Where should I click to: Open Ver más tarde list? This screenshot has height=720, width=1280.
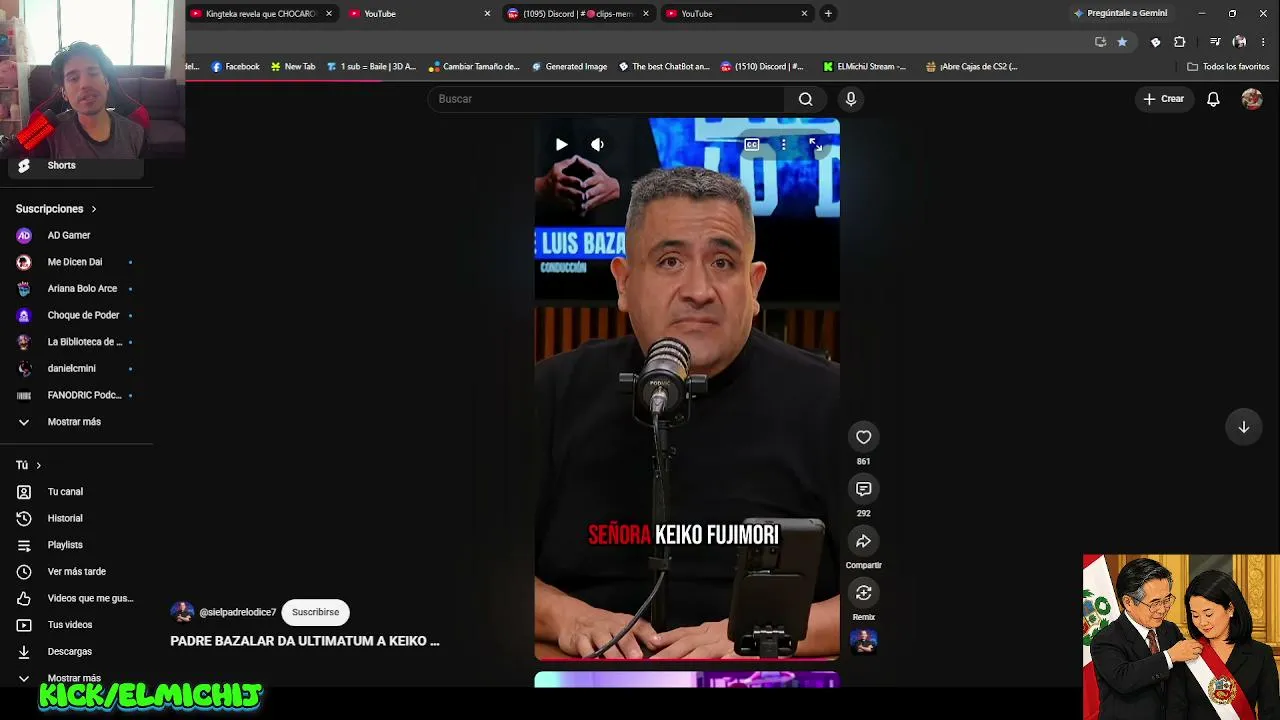[76, 572]
